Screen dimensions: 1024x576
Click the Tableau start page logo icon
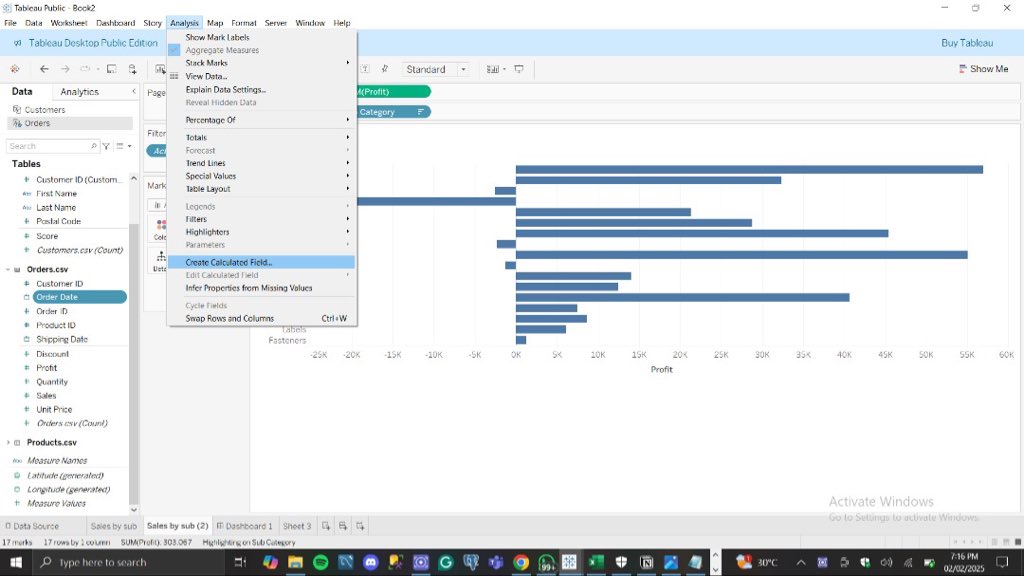click(14, 69)
